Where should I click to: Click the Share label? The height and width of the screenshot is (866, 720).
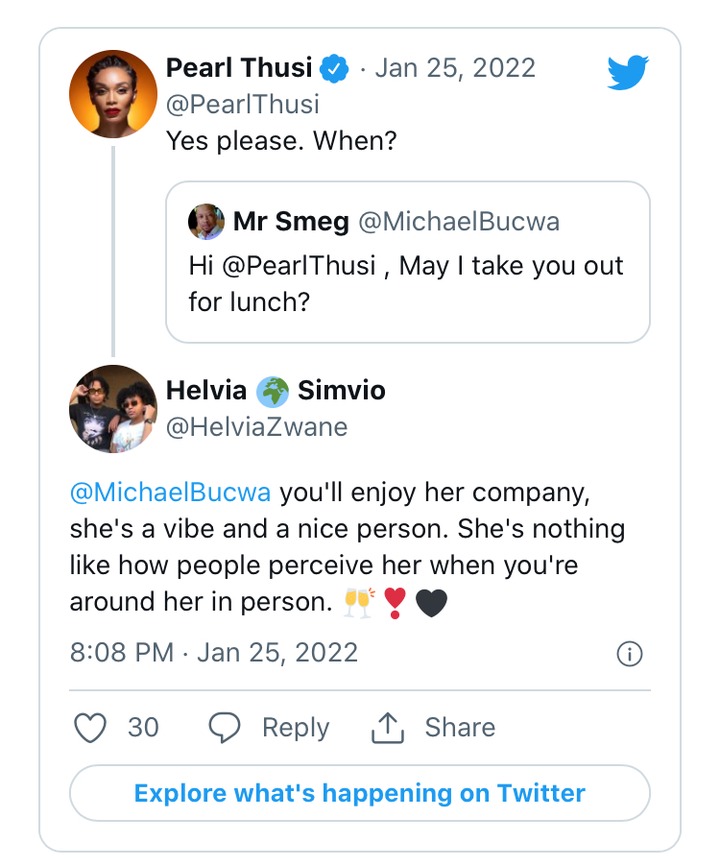(x=460, y=727)
